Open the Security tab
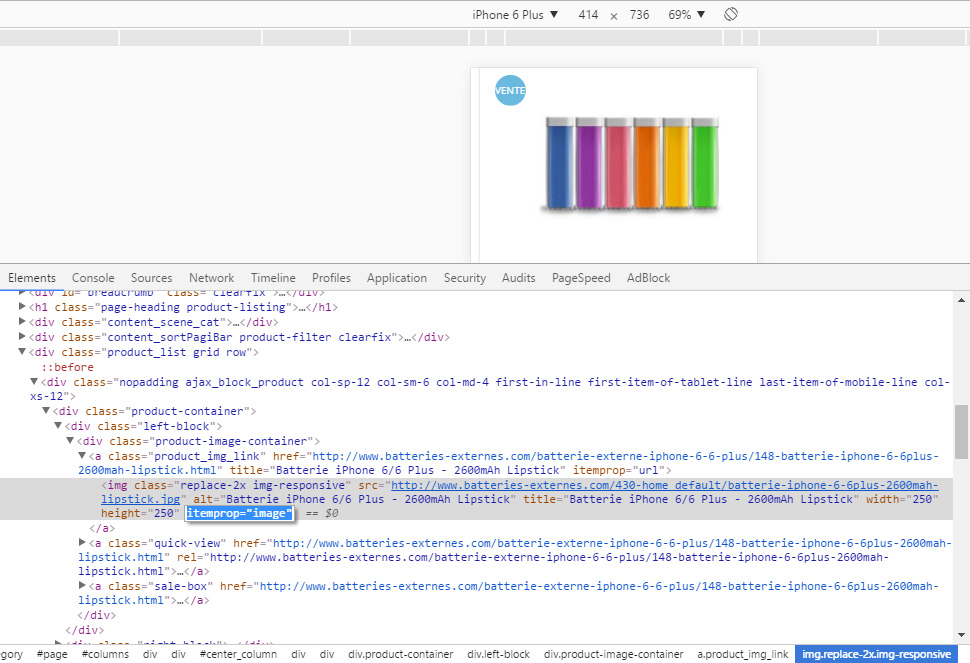 (x=465, y=278)
